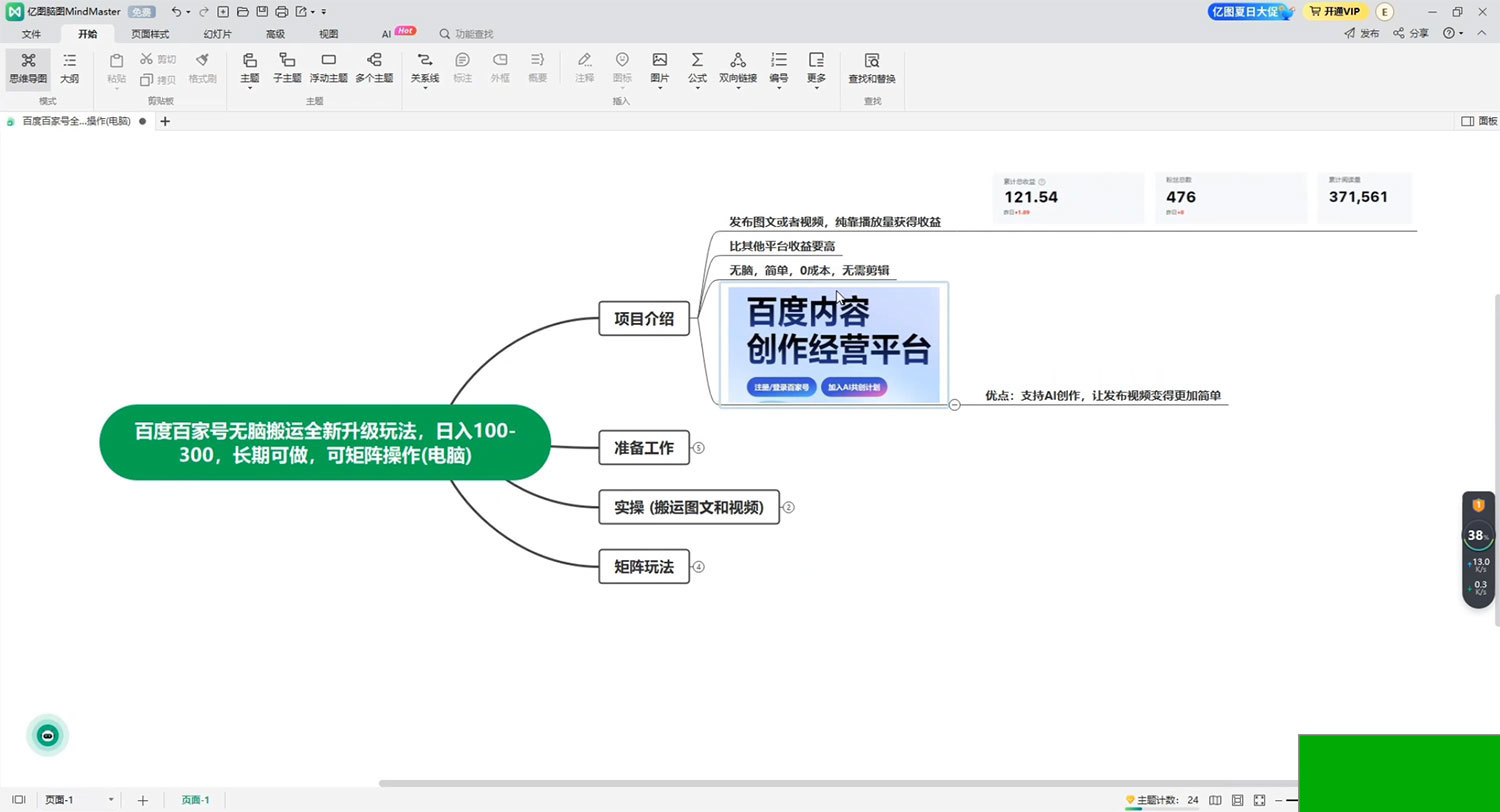Viewport: 1500px width, 812px height.
Task: Insert a Subtopic (子主题)
Action: [x=287, y=68]
